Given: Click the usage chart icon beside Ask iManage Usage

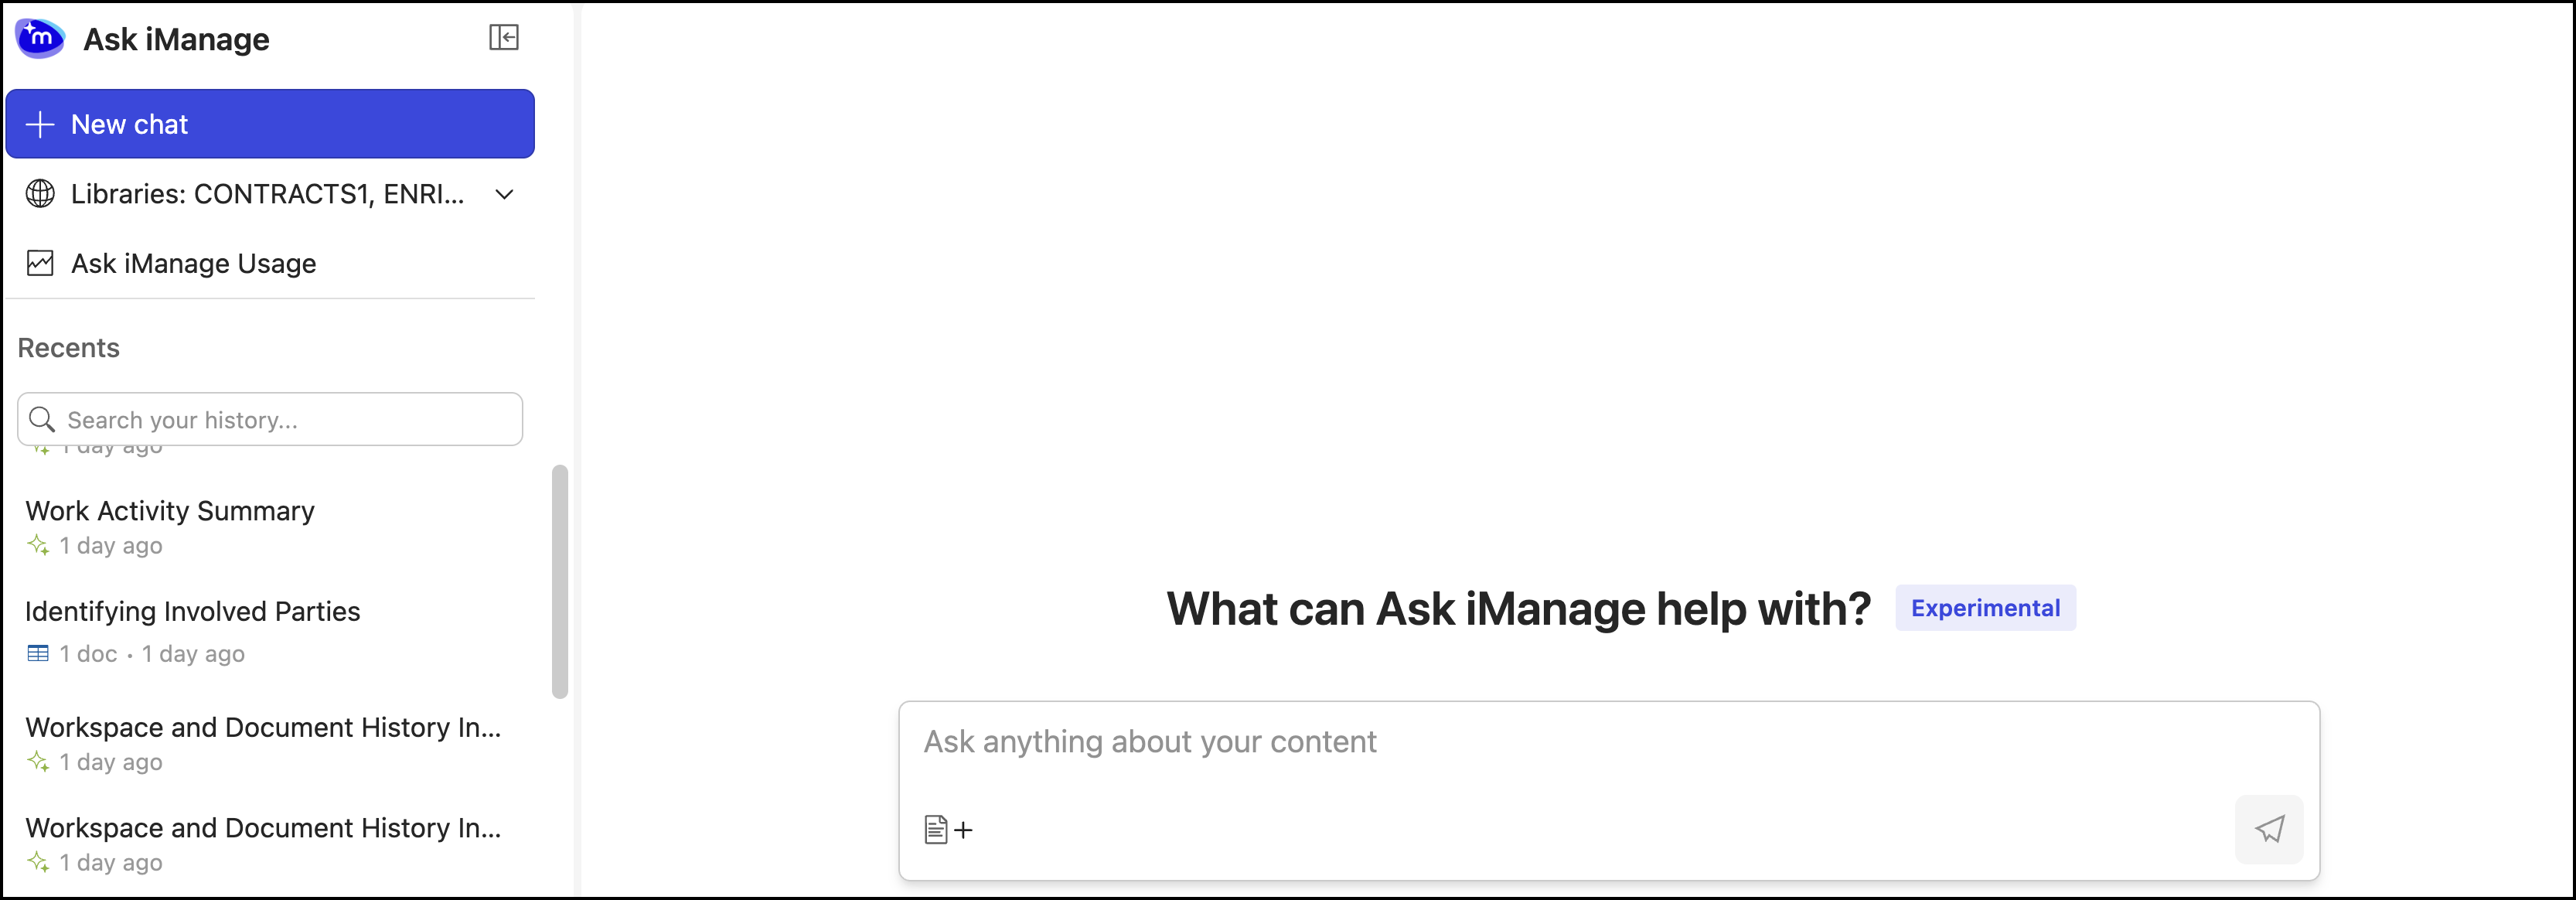Looking at the screenshot, I should pos(40,263).
